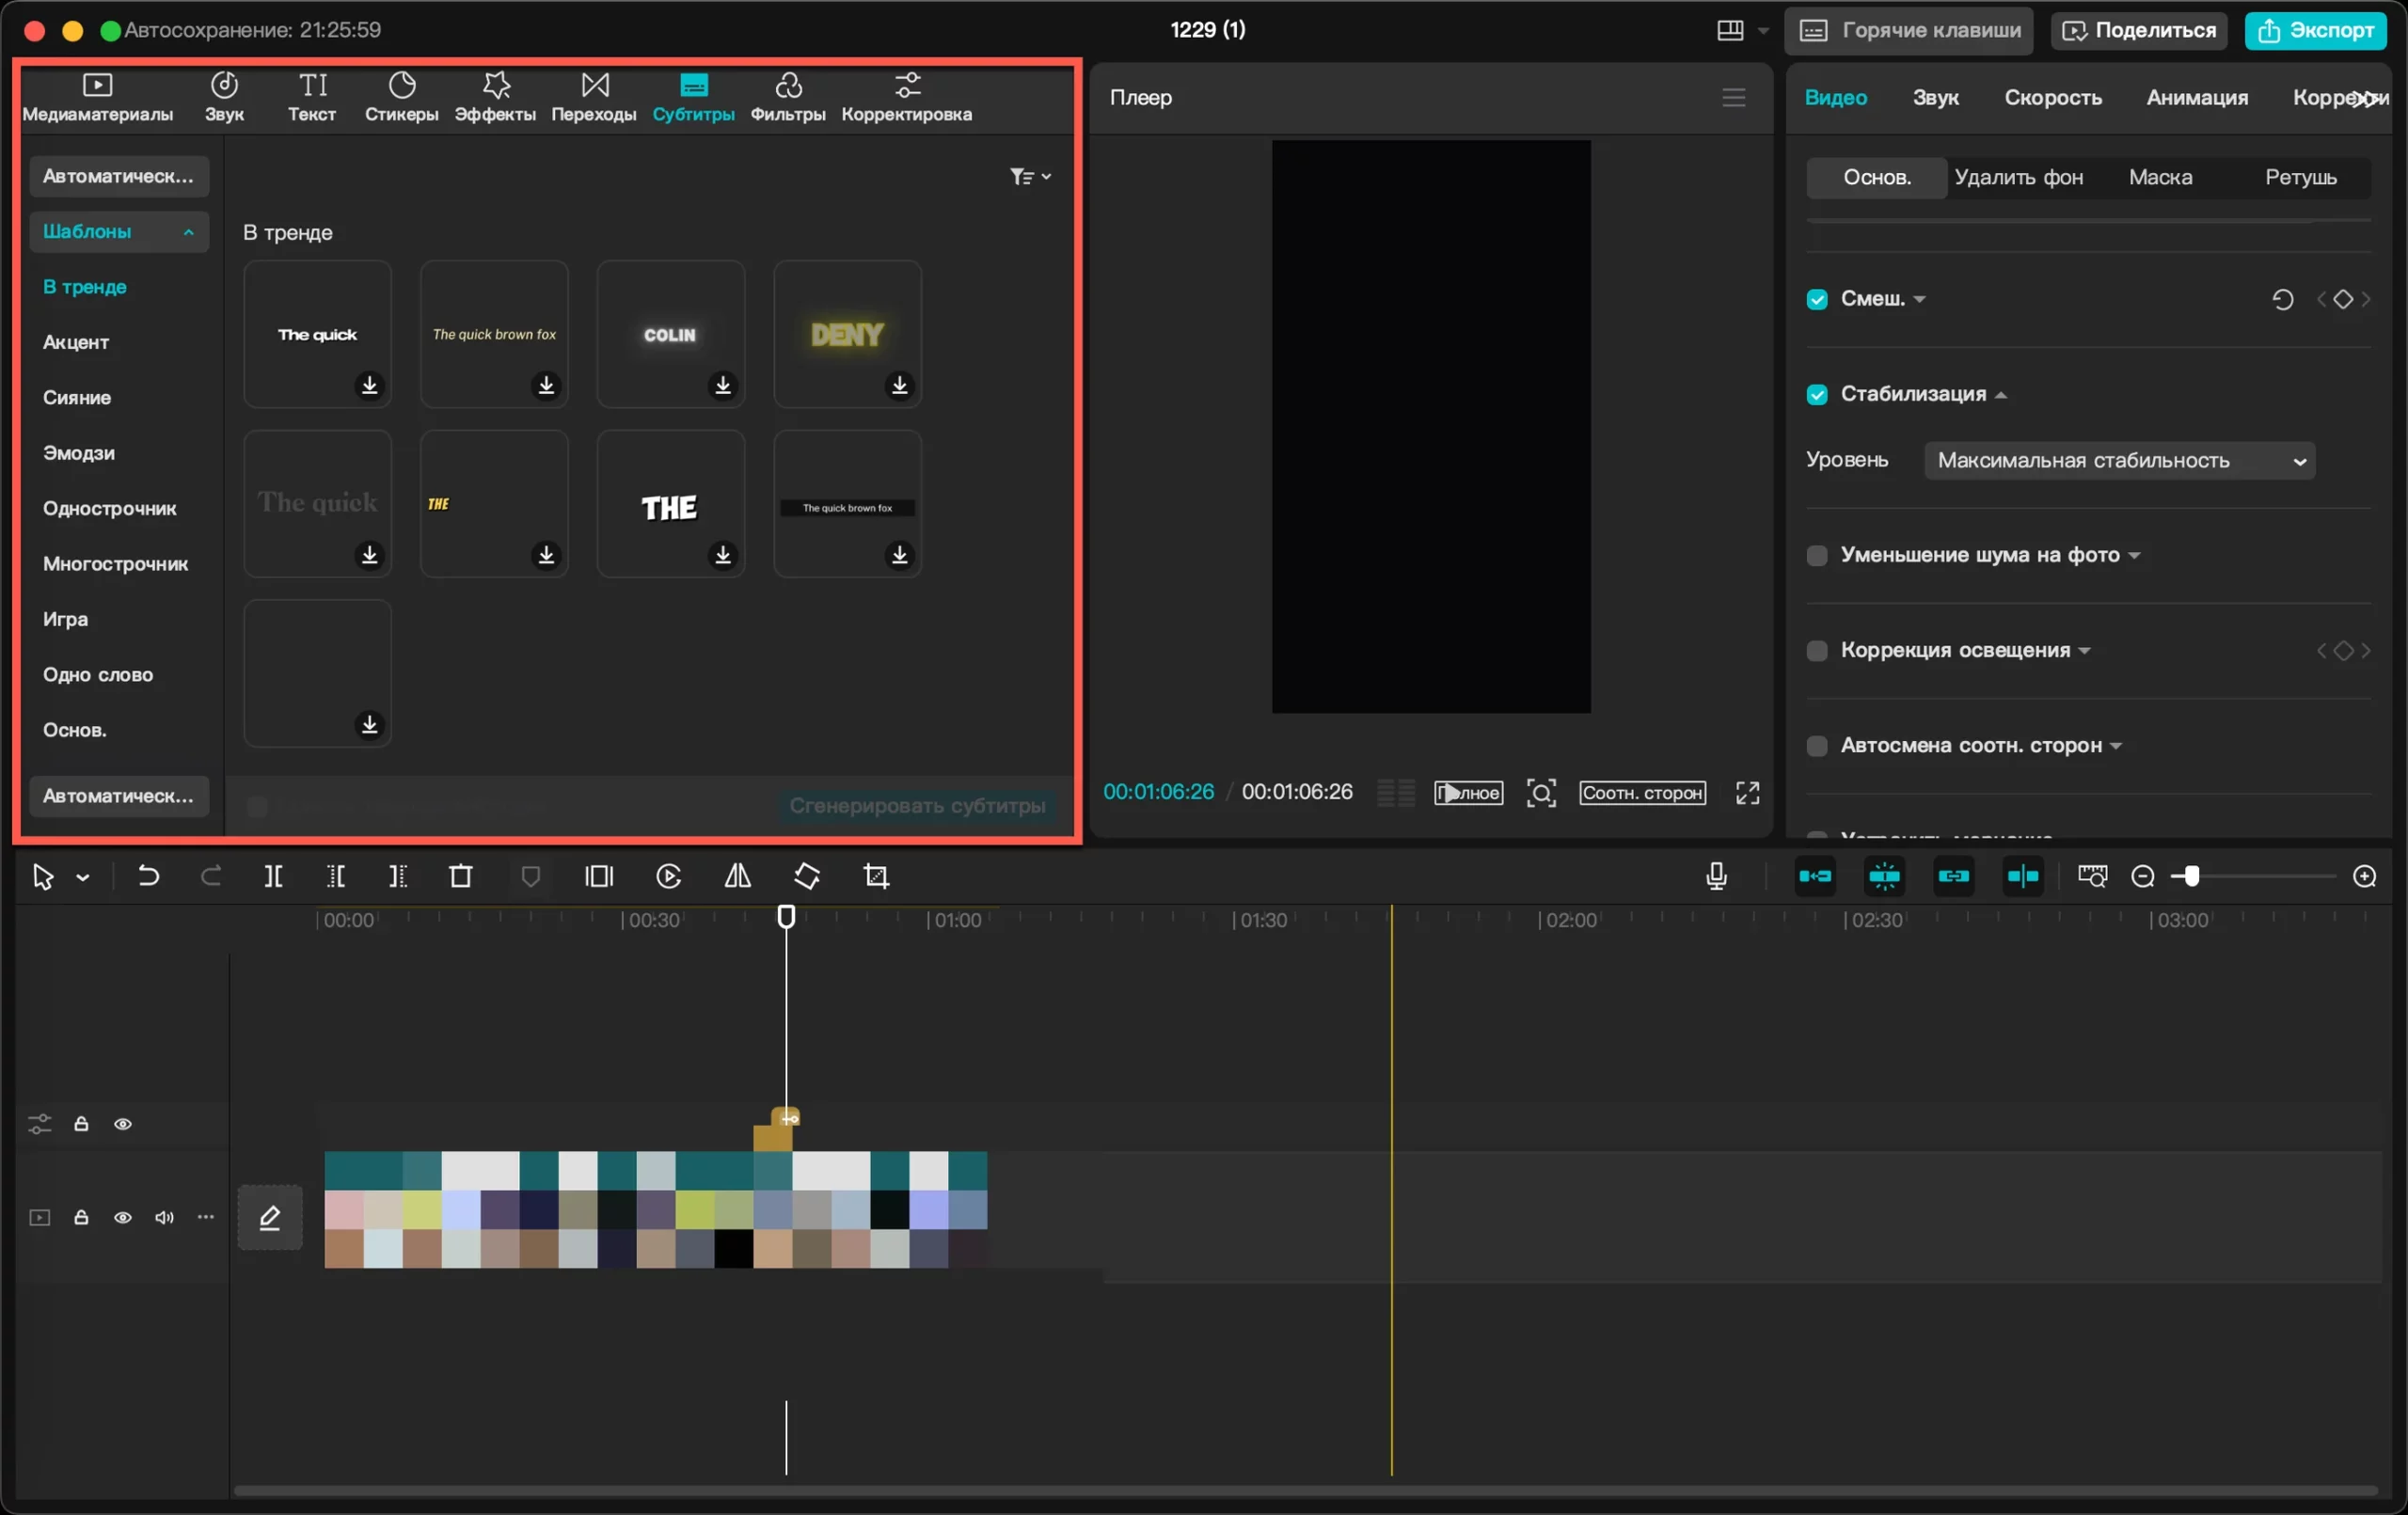
Task: Collapse the Шаблоны category expander
Action: pyautogui.click(x=188, y=232)
